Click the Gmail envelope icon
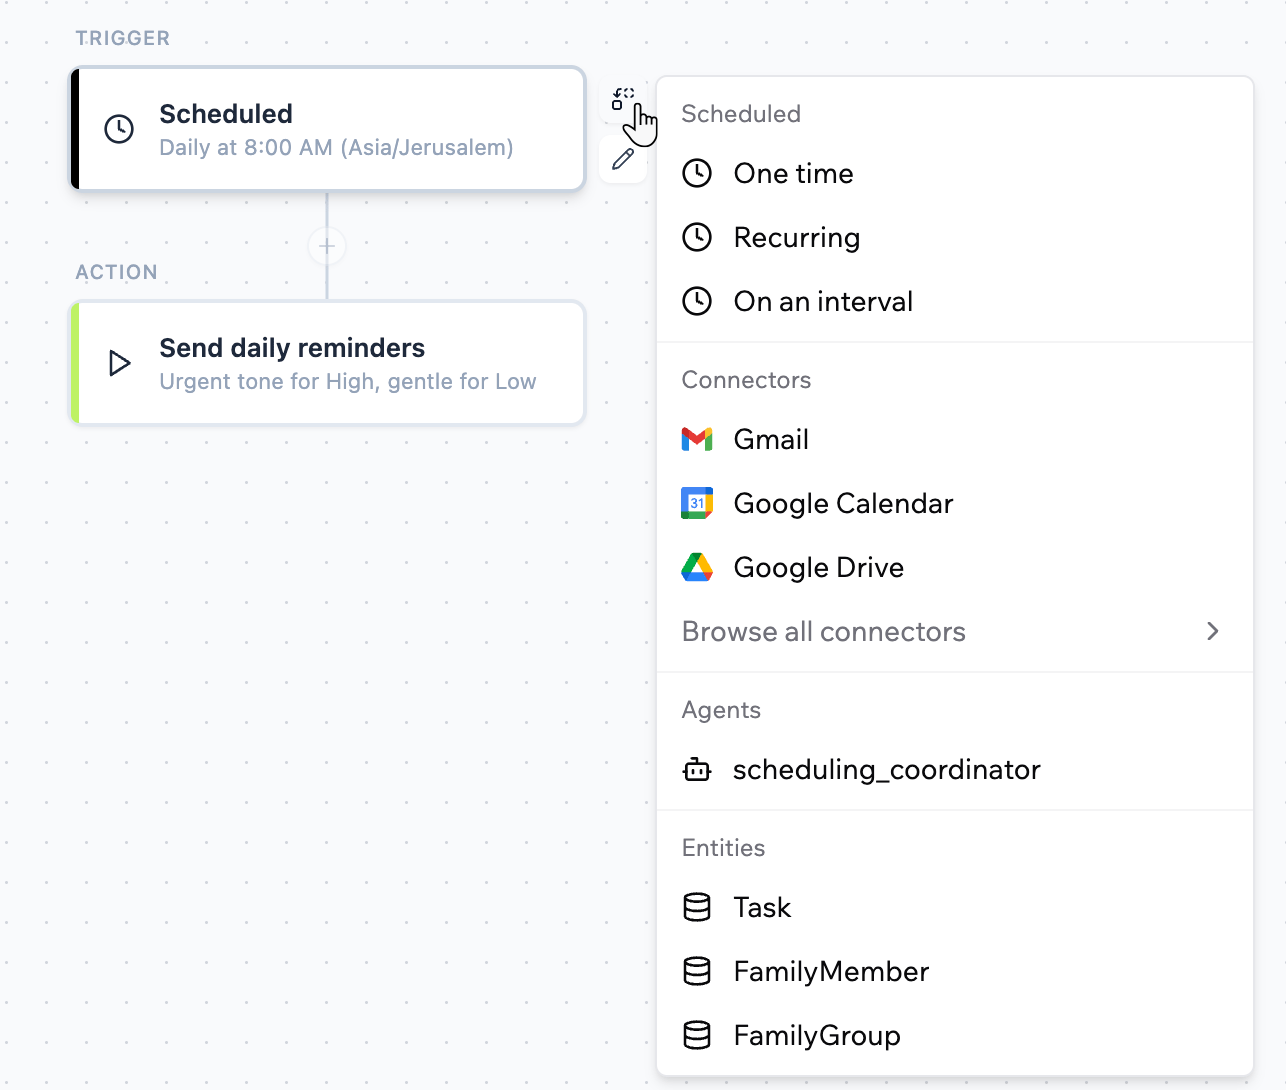This screenshot has width=1286, height=1090. (x=697, y=439)
